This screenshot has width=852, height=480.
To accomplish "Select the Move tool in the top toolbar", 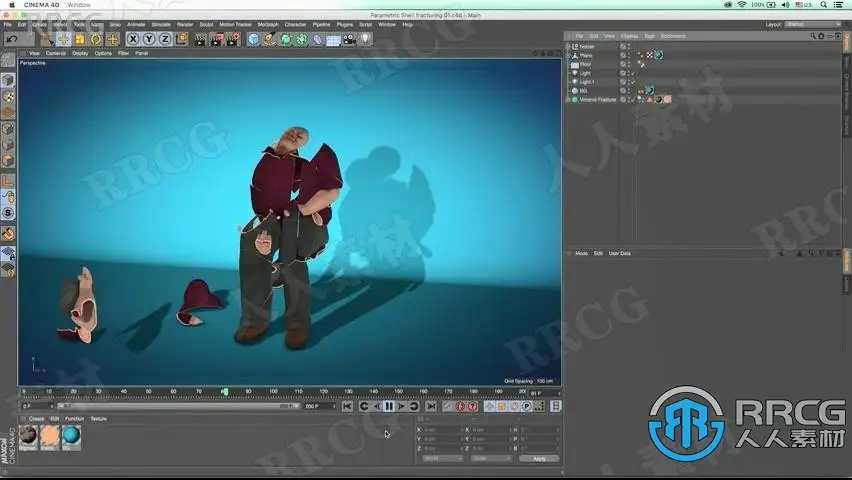I will click(64, 39).
